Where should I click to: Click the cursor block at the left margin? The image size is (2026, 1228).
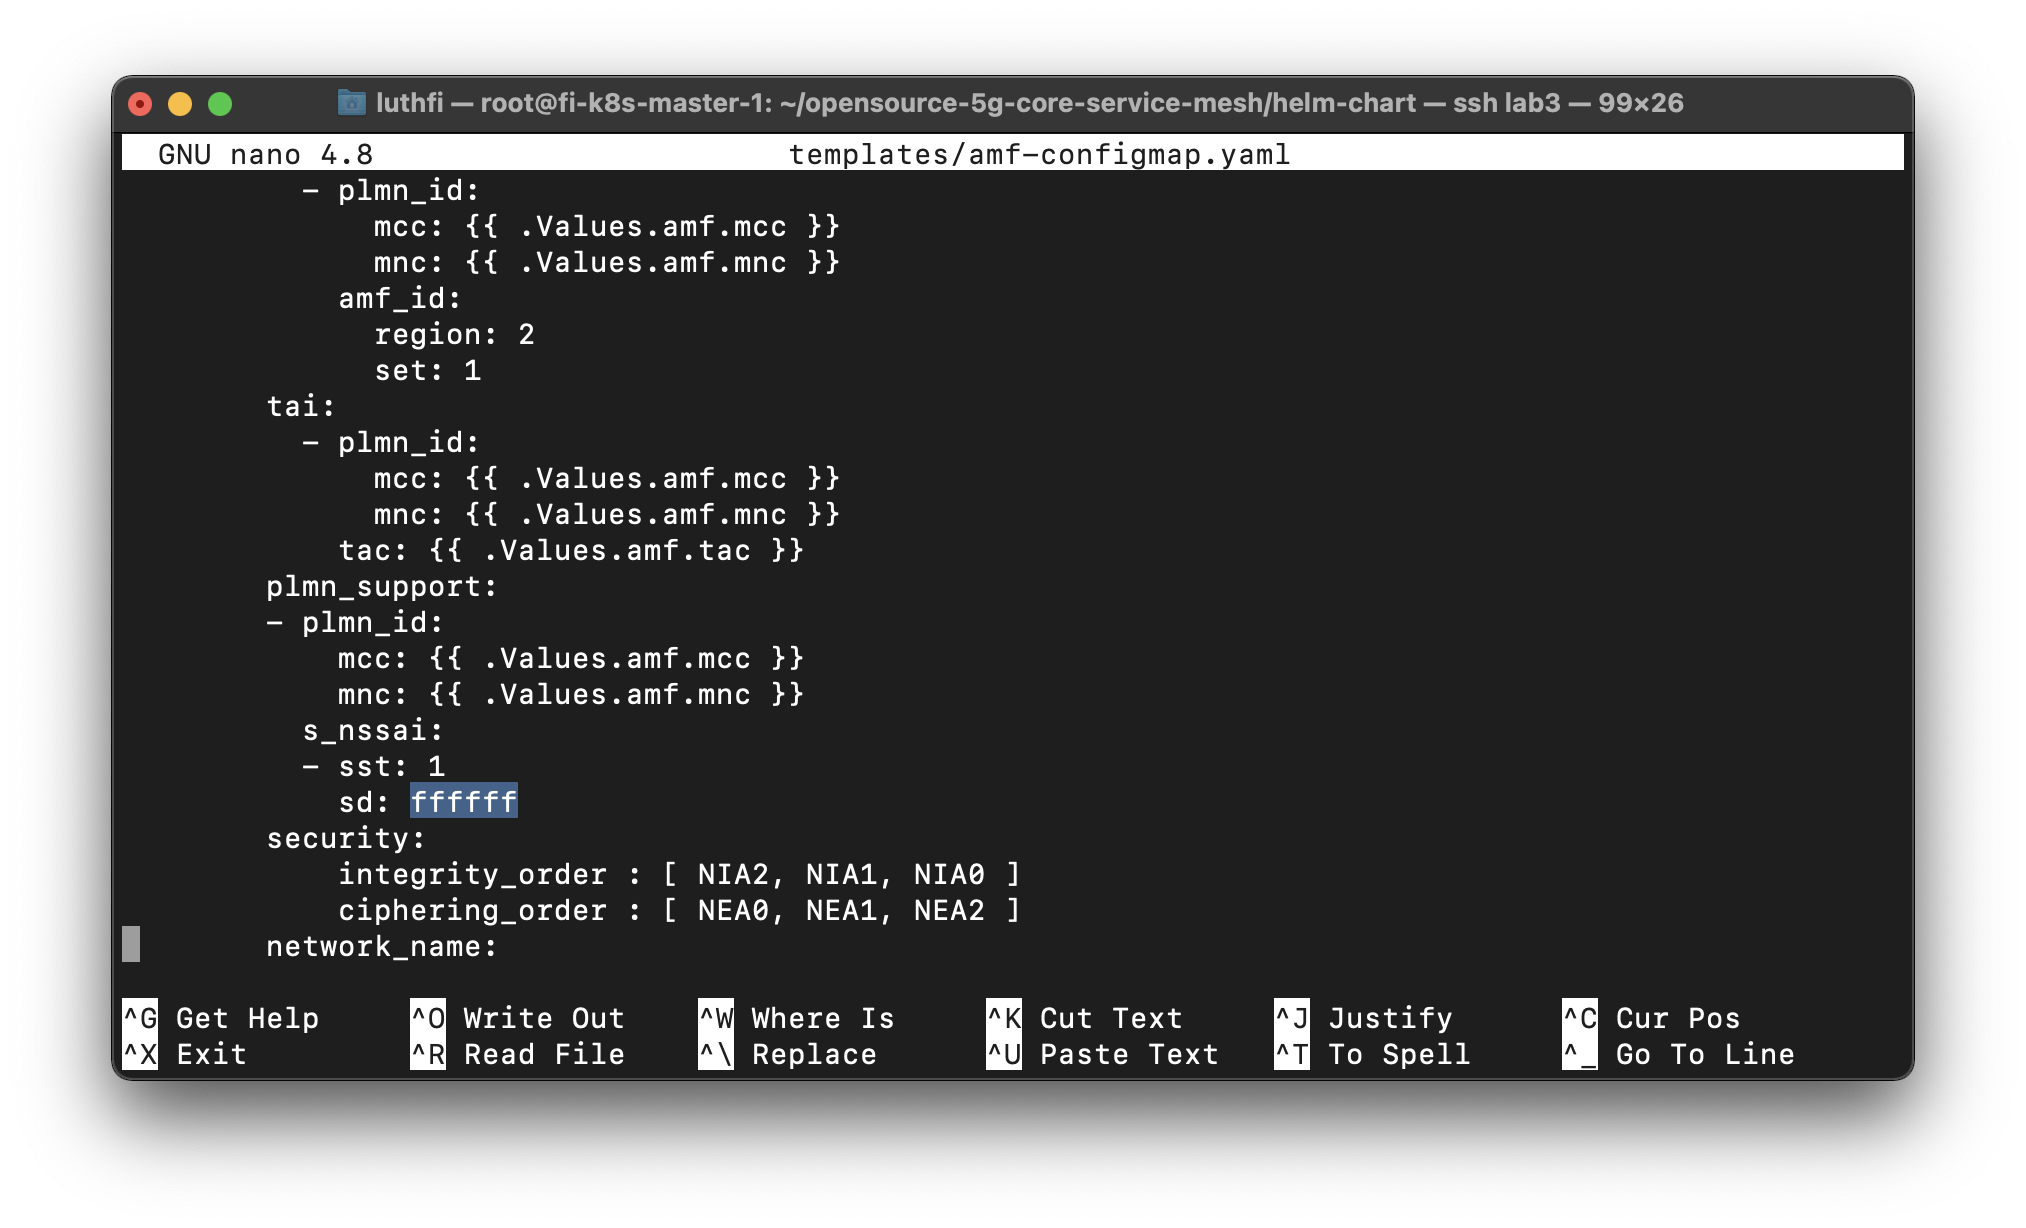131,944
